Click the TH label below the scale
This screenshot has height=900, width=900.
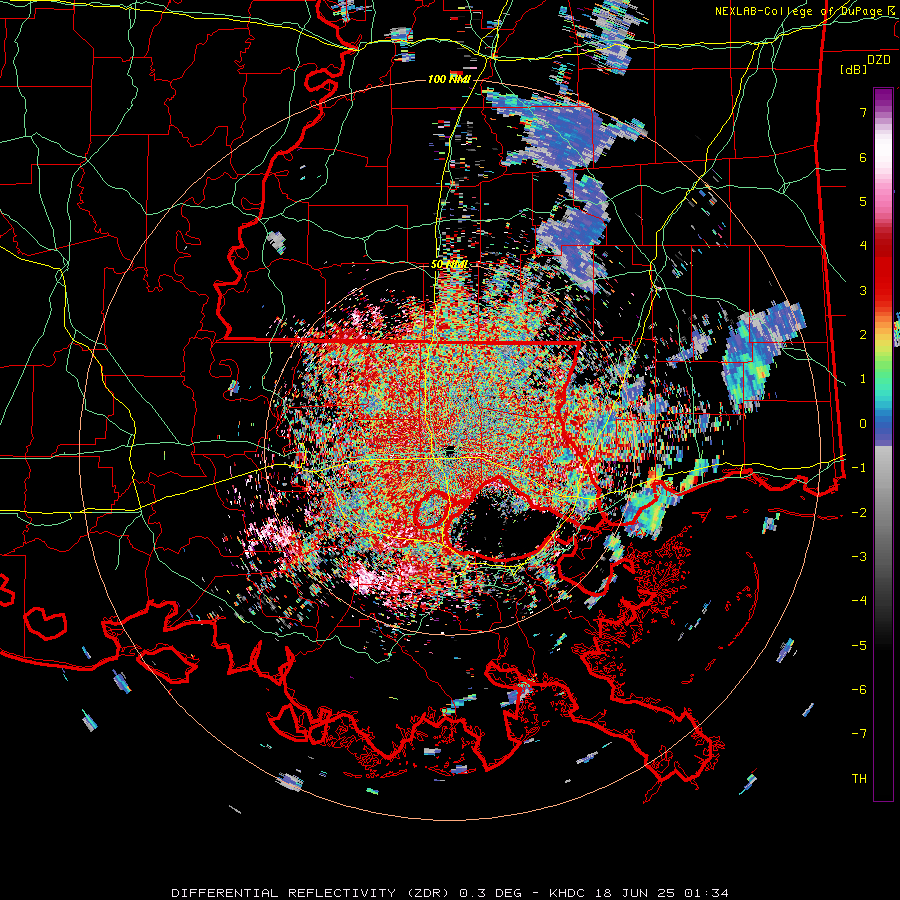tap(859, 779)
